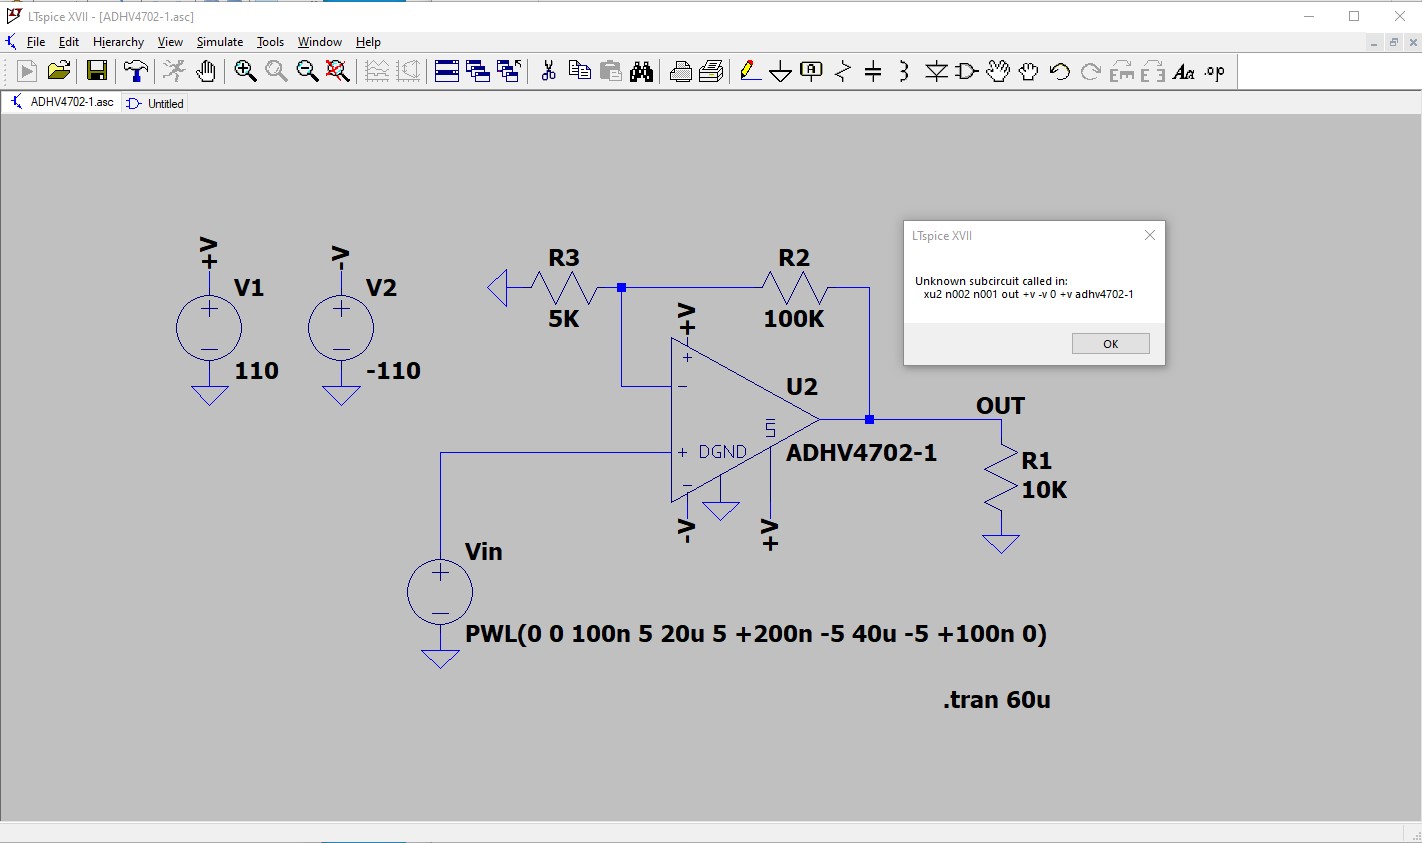Click the New Schematic toolbar icon

(x=27, y=71)
